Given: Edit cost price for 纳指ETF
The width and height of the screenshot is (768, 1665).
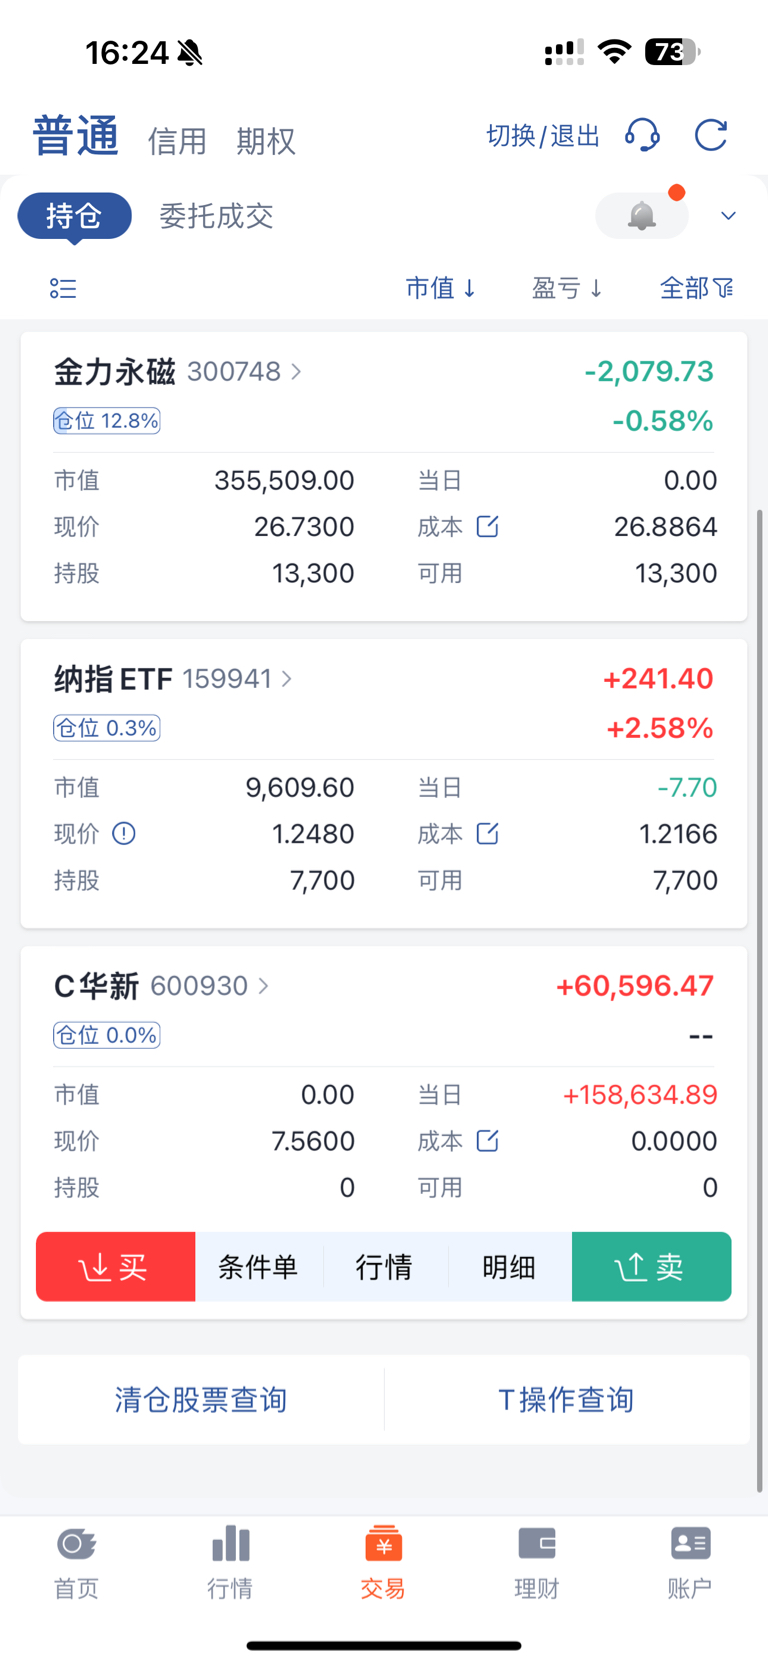Looking at the screenshot, I should (x=487, y=833).
